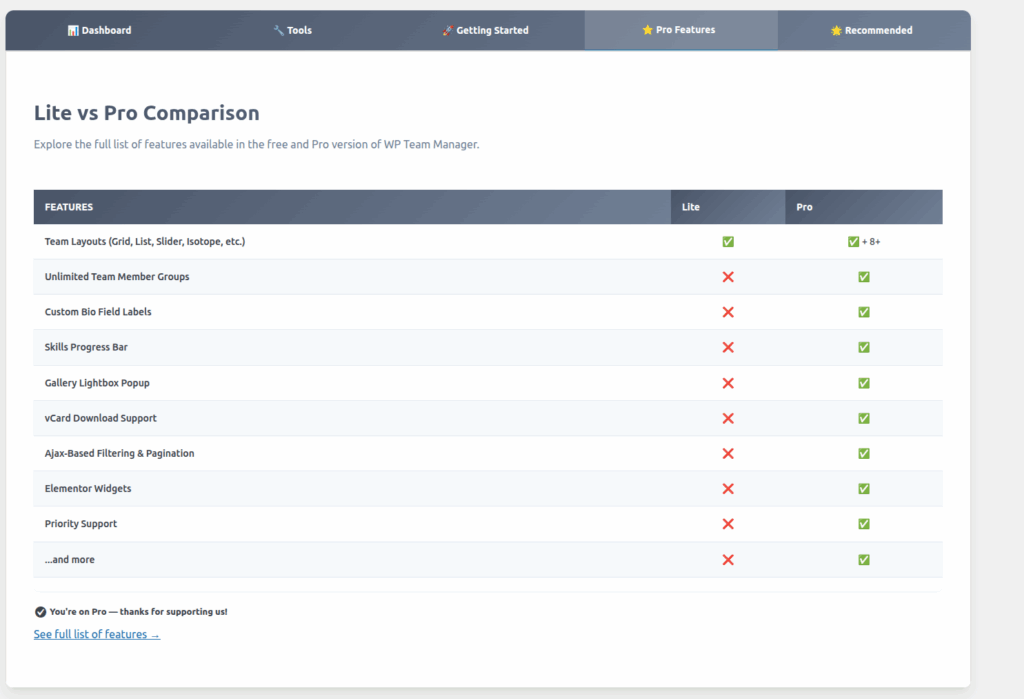This screenshot has height=699, width=1024.
Task: Go to the Recommended tab
Action: coord(871,30)
